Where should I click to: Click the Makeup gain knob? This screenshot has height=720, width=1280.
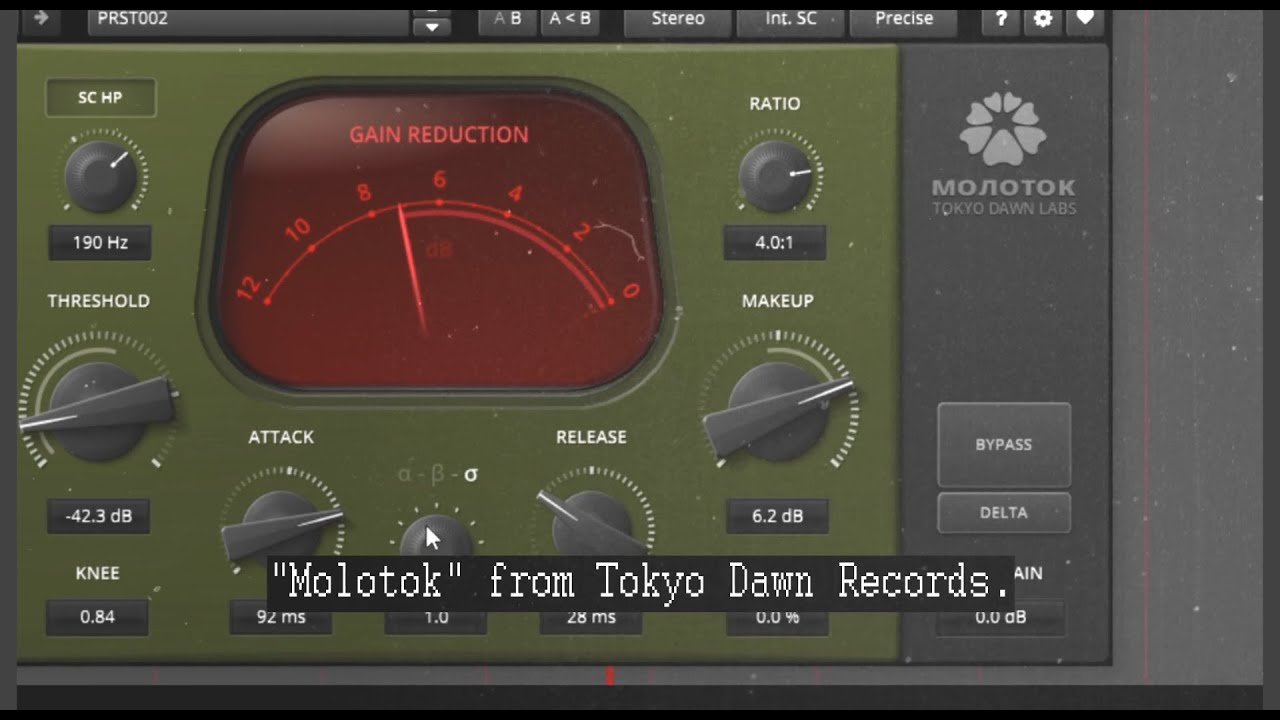pyautogui.click(x=777, y=410)
